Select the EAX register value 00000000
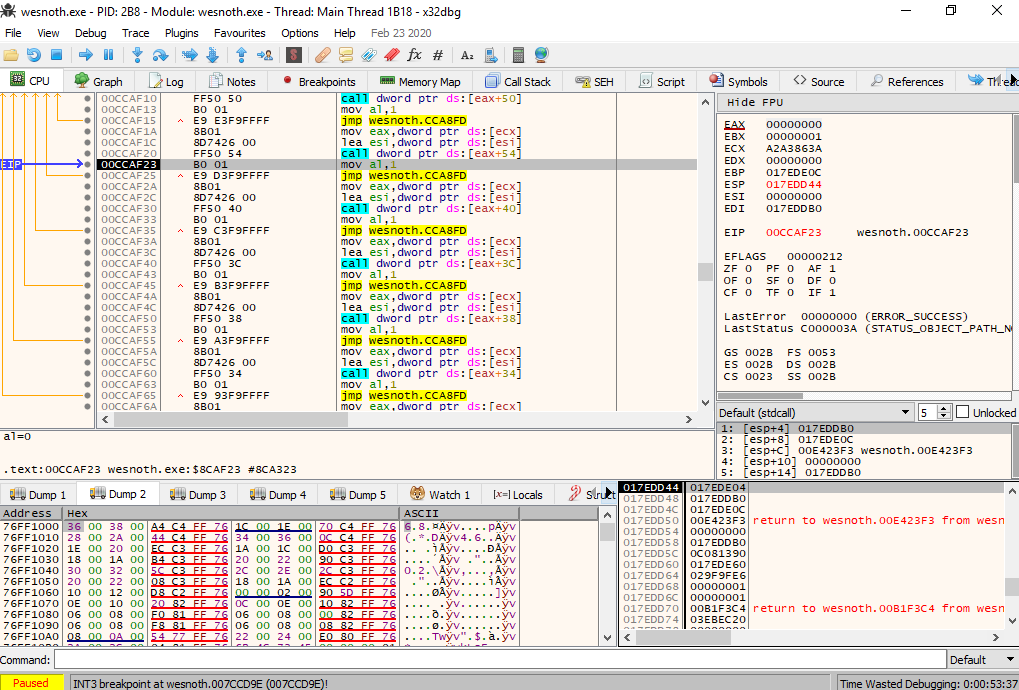 [x=793, y=124]
